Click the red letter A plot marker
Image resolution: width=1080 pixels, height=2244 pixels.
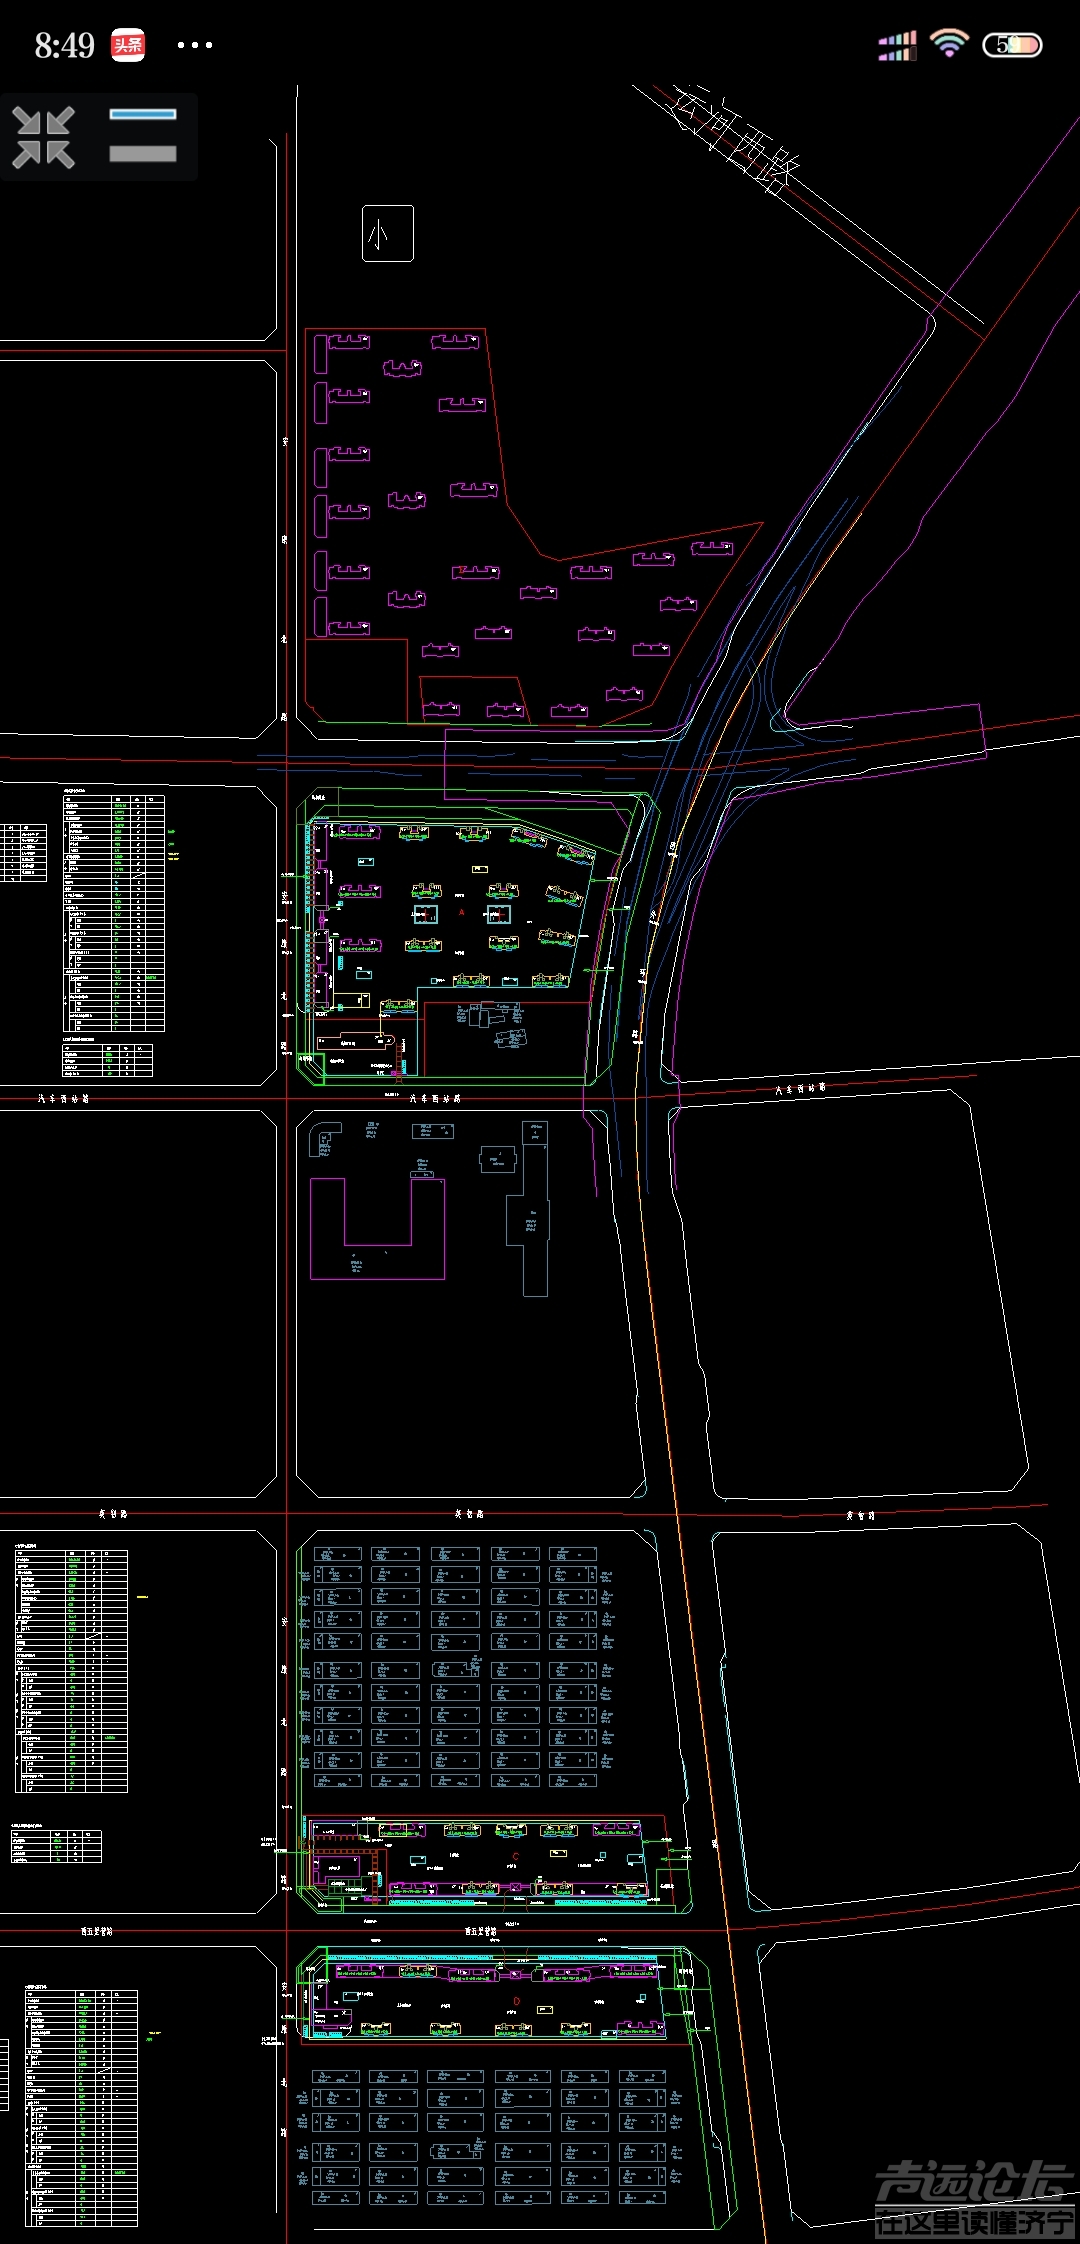pos(461,912)
